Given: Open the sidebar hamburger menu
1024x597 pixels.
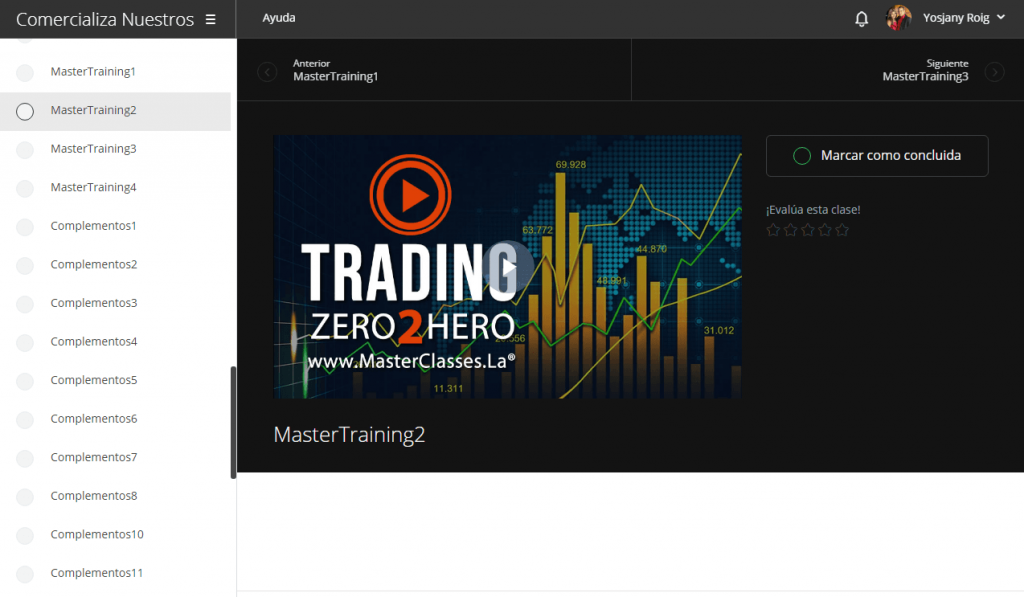Looking at the screenshot, I should (210, 18).
